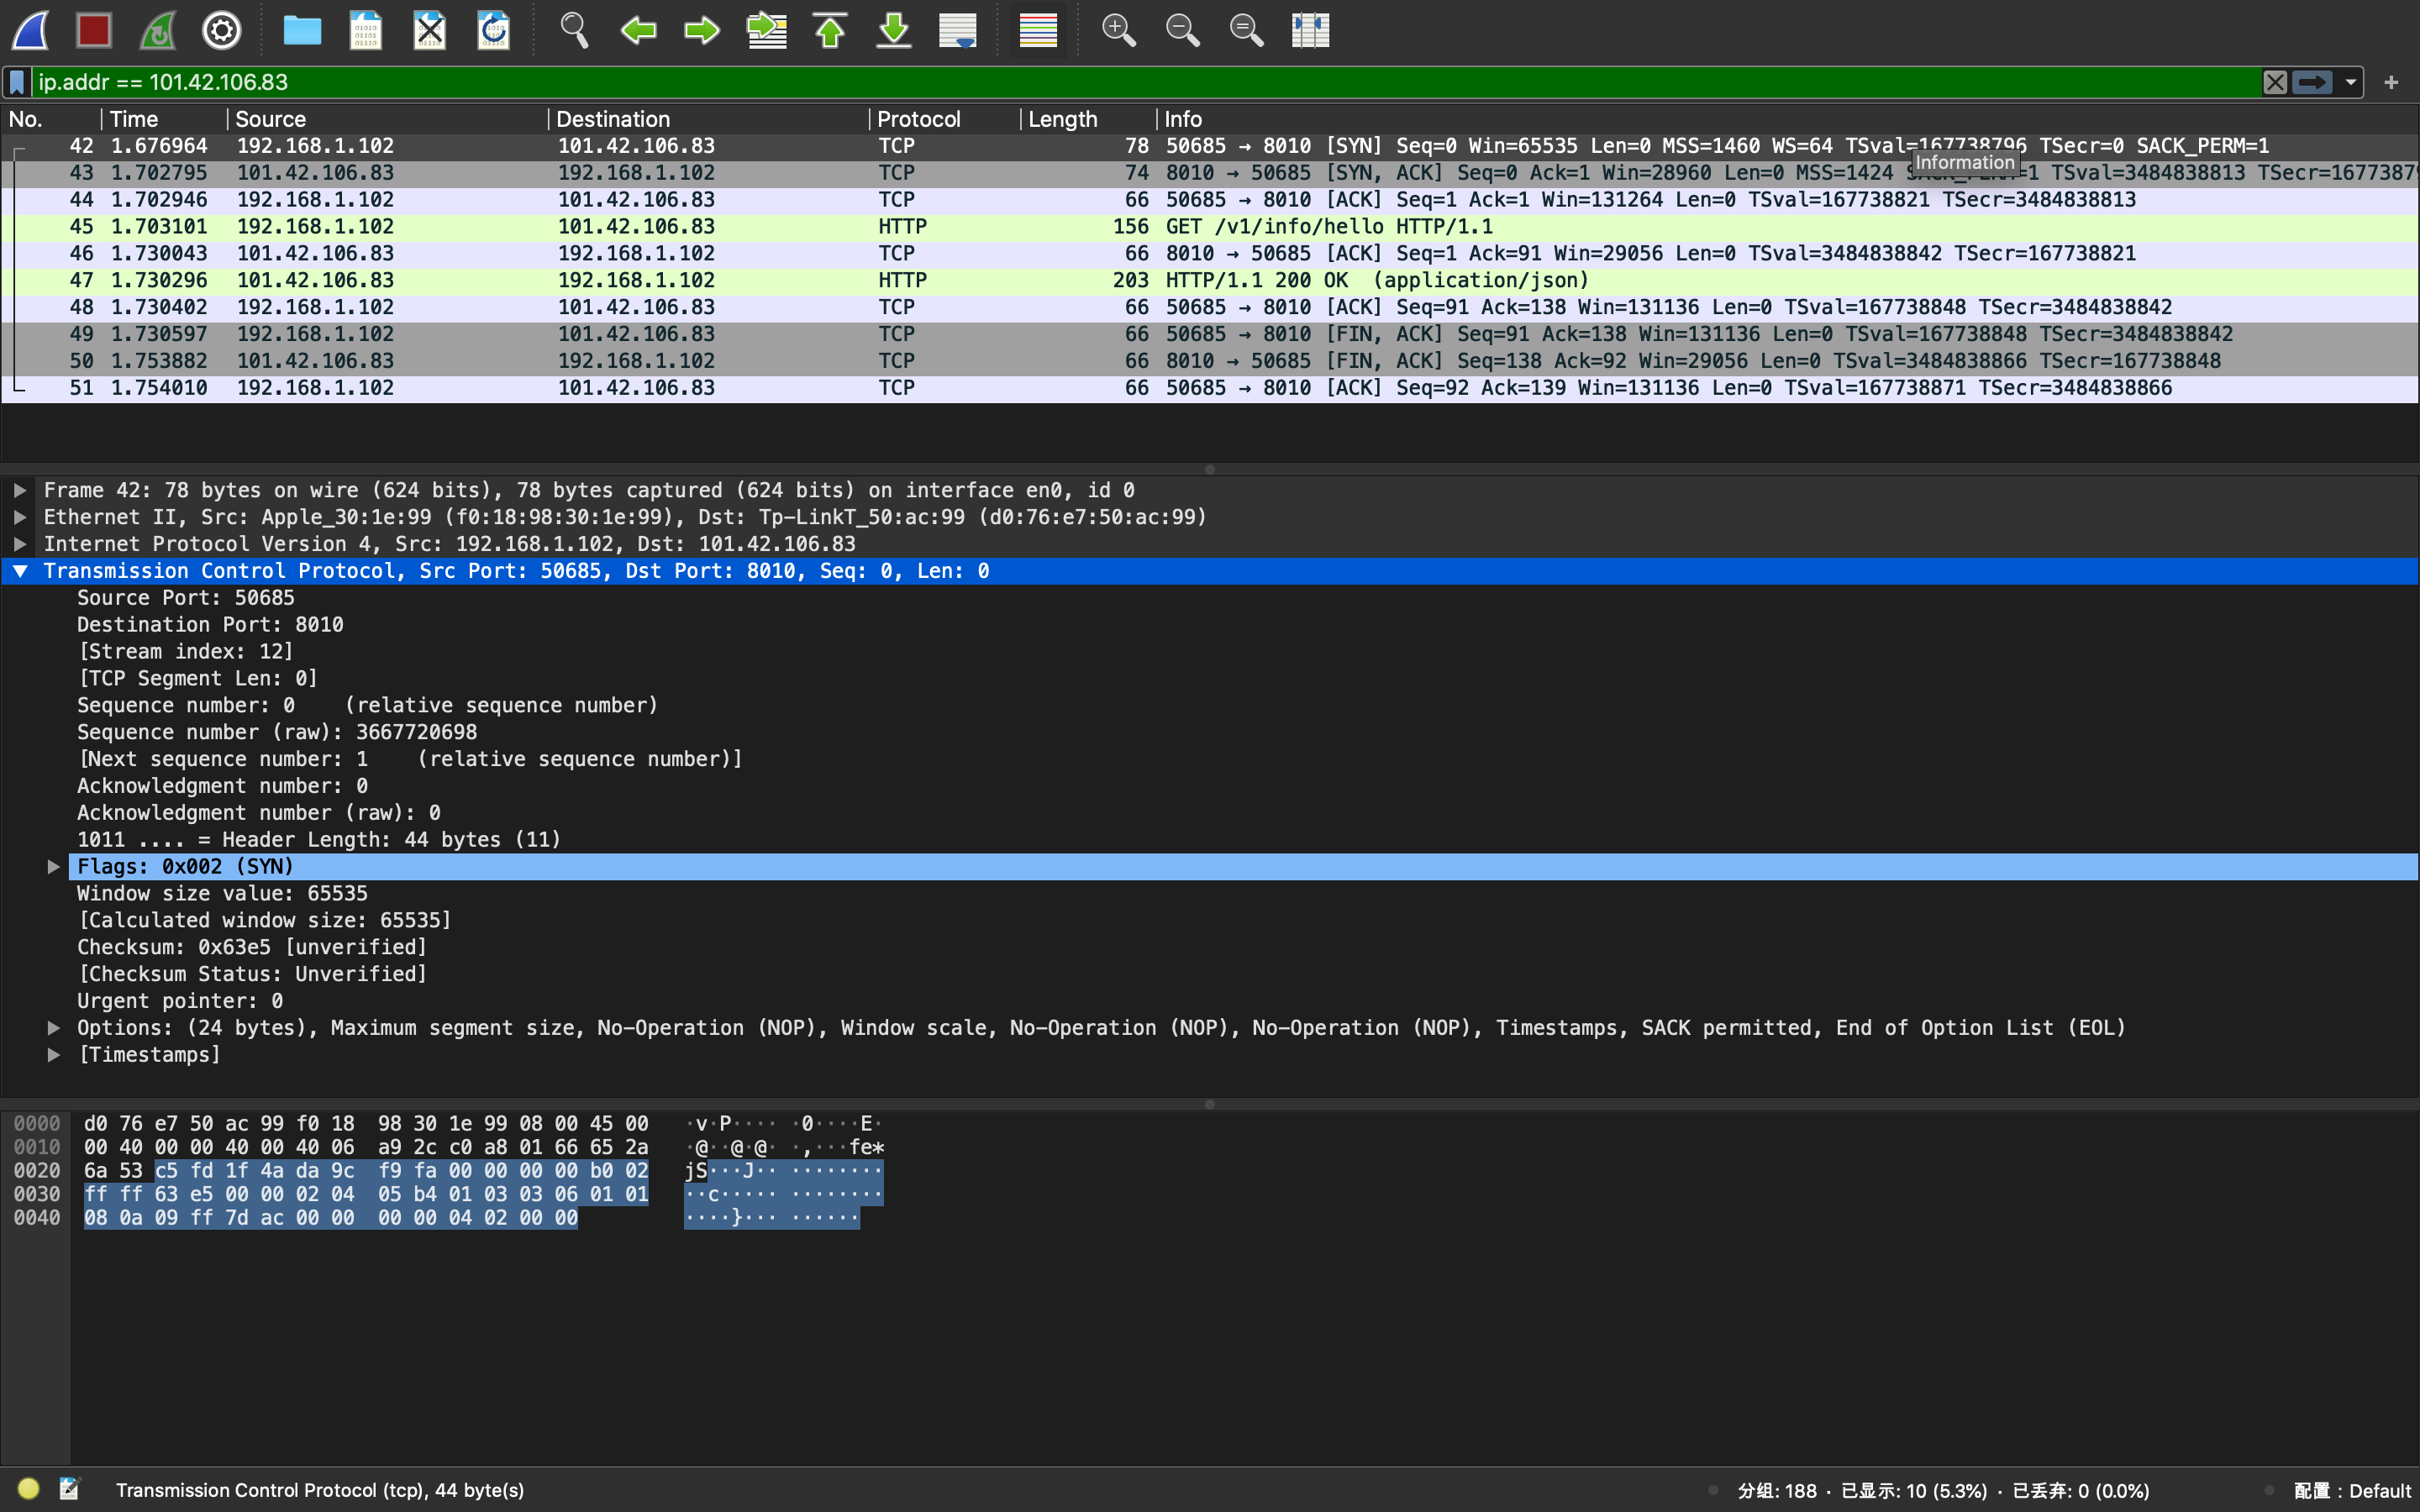The image size is (2420, 1512).
Task: Open expert information yellow circle
Action: coord(28,1490)
